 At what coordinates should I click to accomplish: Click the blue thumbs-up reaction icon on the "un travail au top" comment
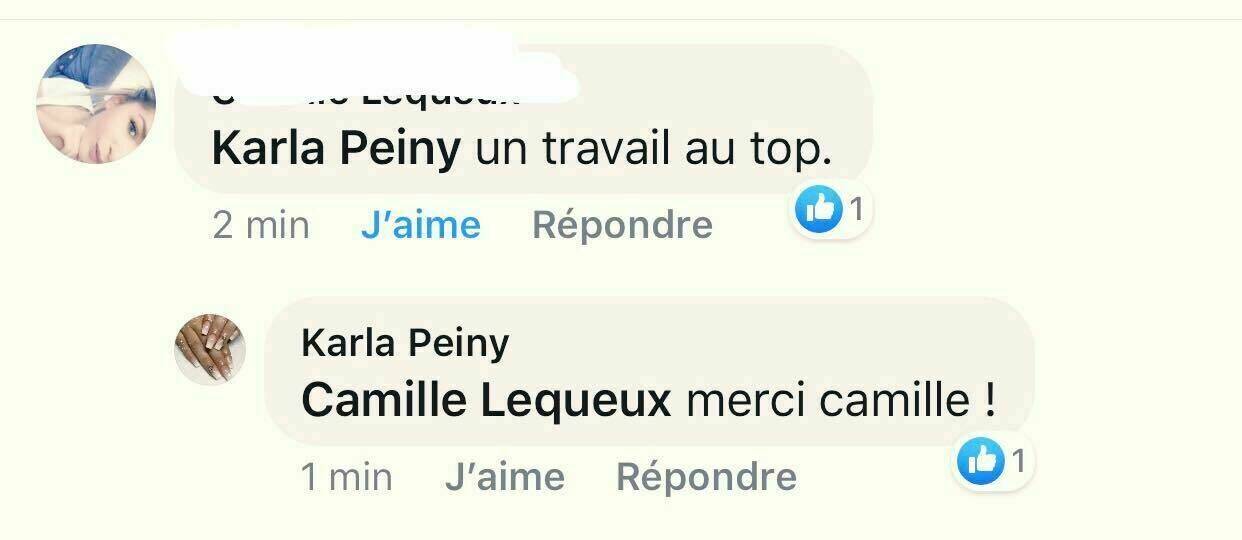coord(819,208)
